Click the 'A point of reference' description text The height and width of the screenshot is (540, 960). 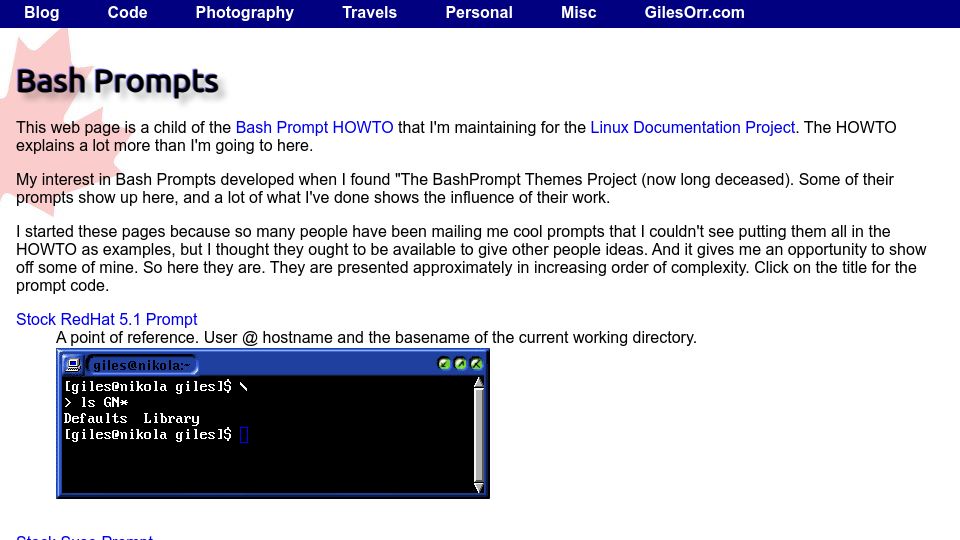(376, 337)
